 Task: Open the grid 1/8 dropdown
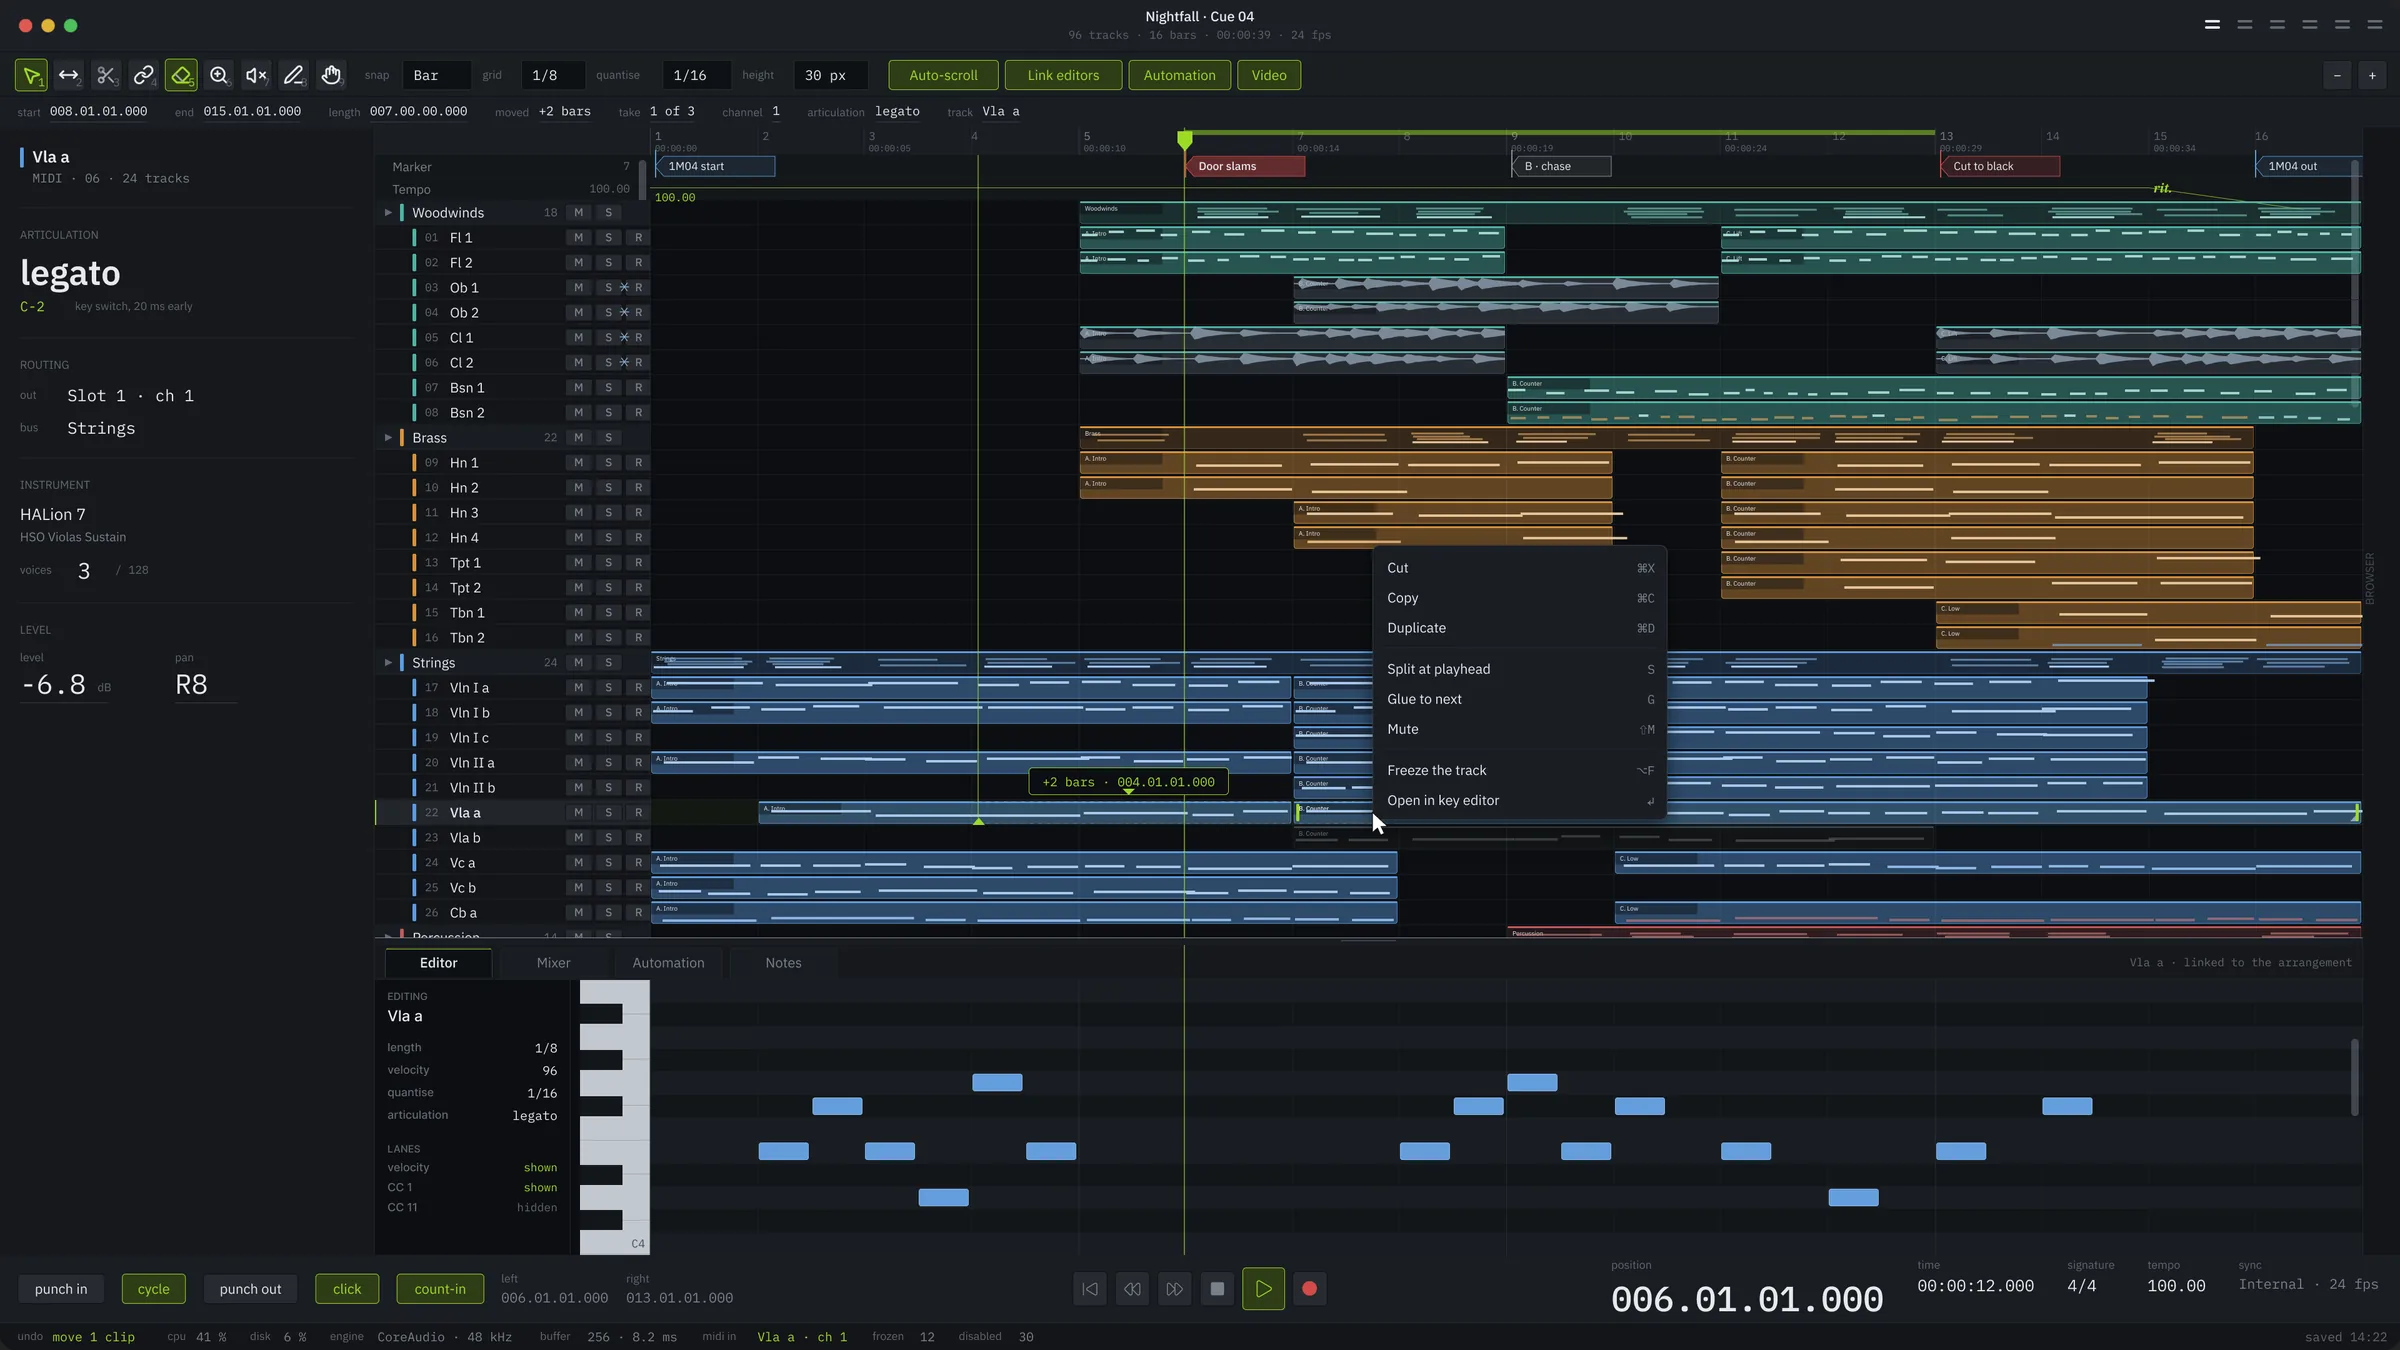click(x=552, y=75)
